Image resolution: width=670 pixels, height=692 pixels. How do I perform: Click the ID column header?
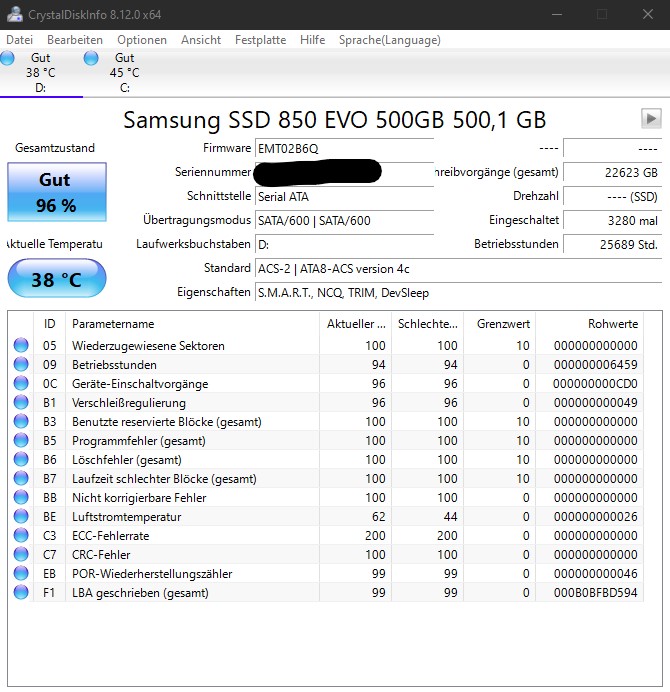pyautogui.click(x=49, y=323)
